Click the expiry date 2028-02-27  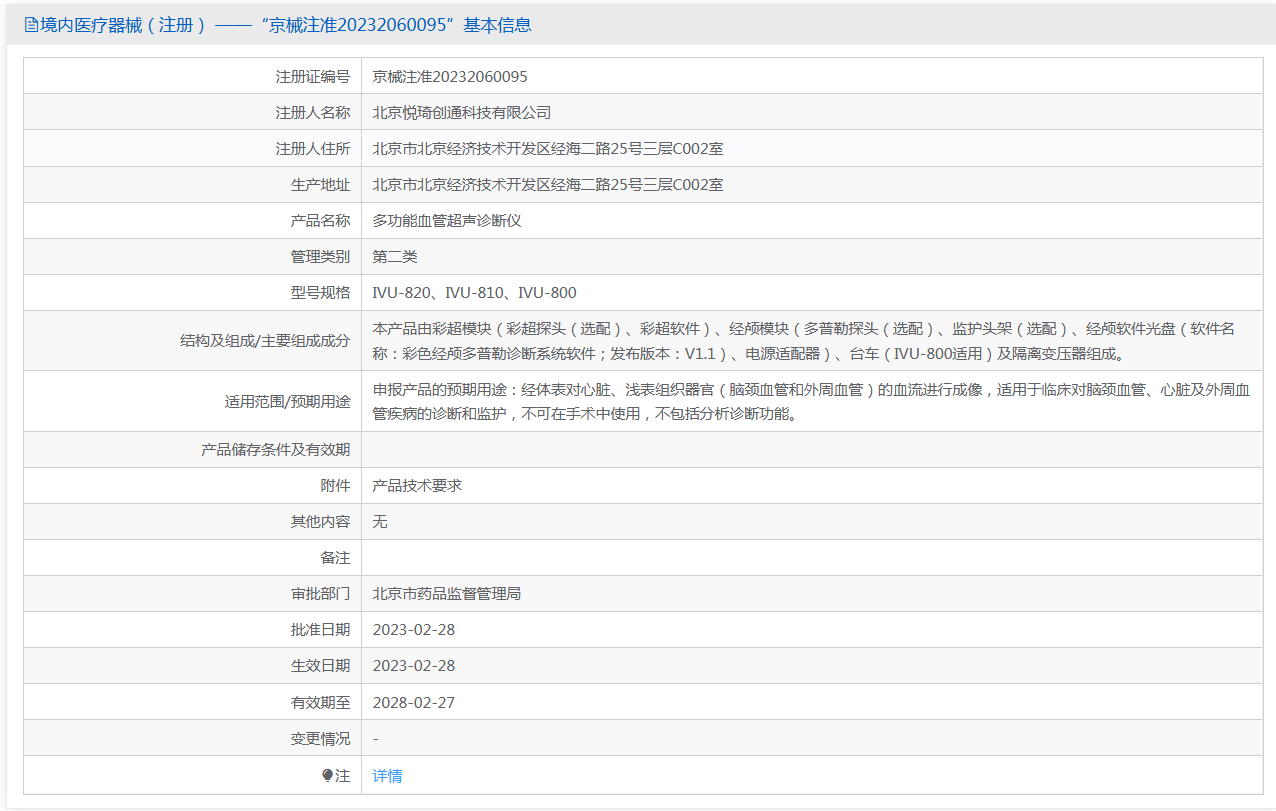click(414, 703)
